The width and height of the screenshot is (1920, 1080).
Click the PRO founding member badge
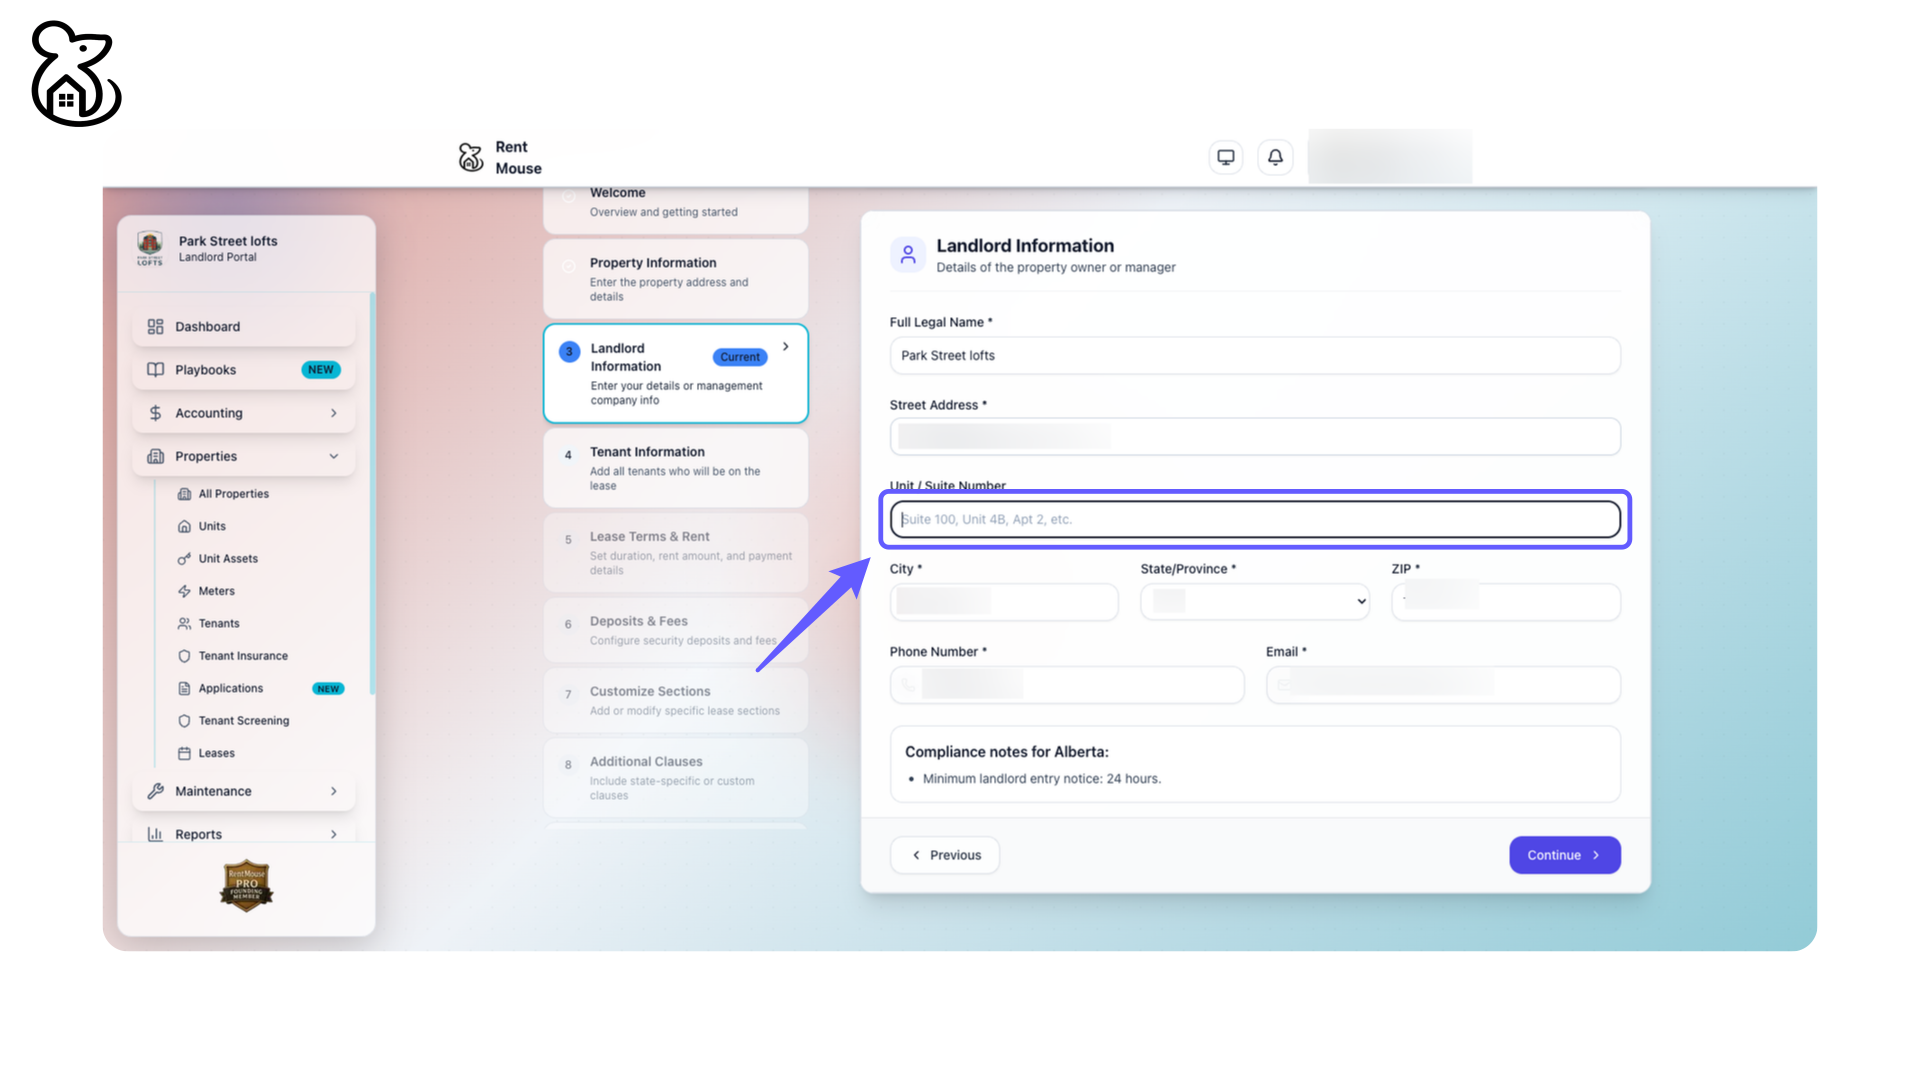click(x=246, y=885)
